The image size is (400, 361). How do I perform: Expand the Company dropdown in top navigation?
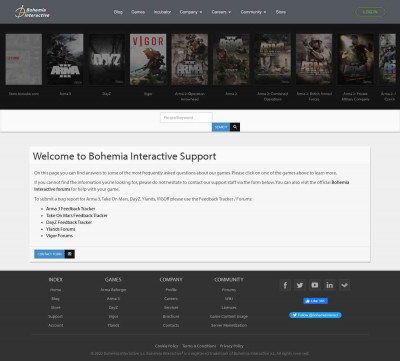point(191,12)
